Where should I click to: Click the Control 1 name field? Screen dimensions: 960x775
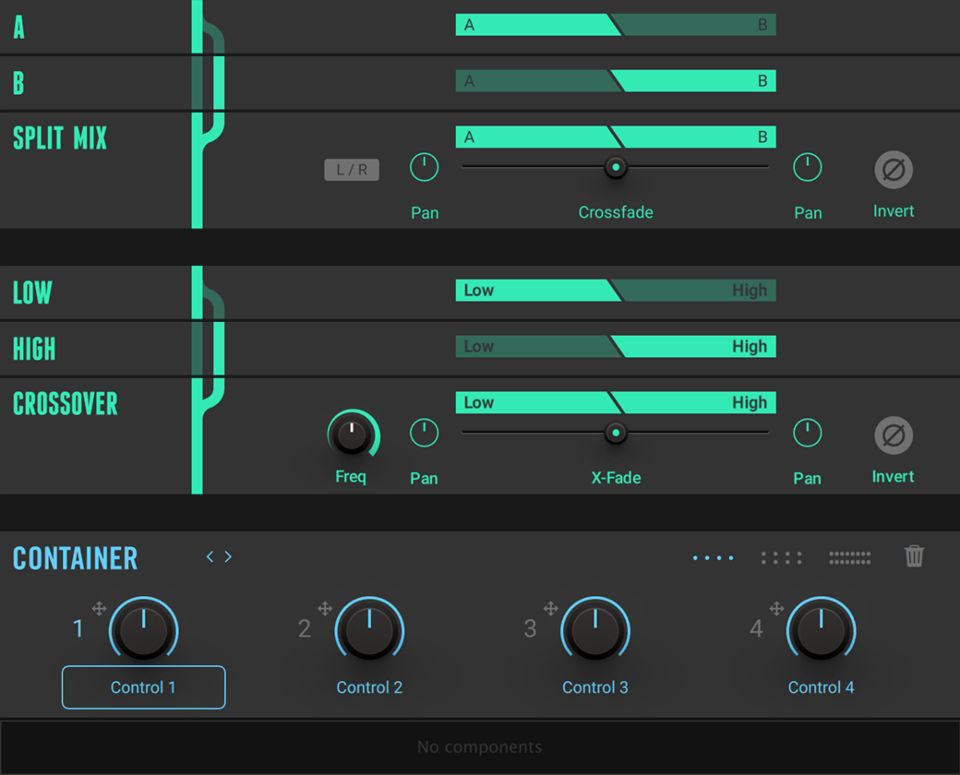(x=143, y=687)
